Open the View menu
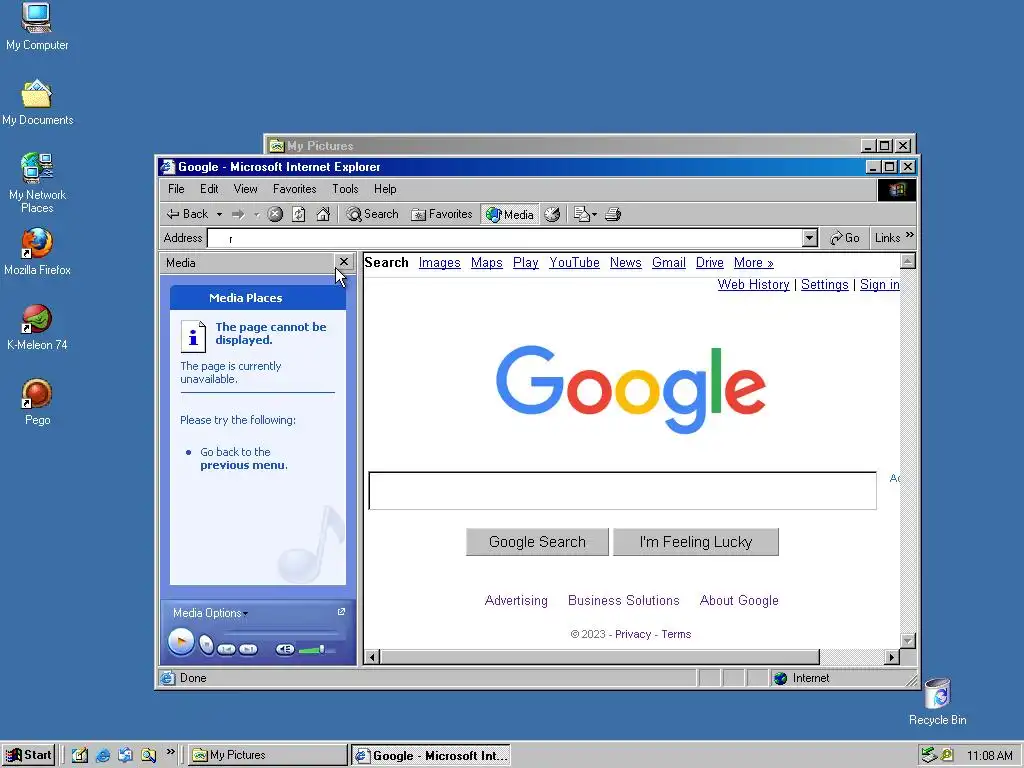This screenshot has width=1024, height=768. pos(246,189)
